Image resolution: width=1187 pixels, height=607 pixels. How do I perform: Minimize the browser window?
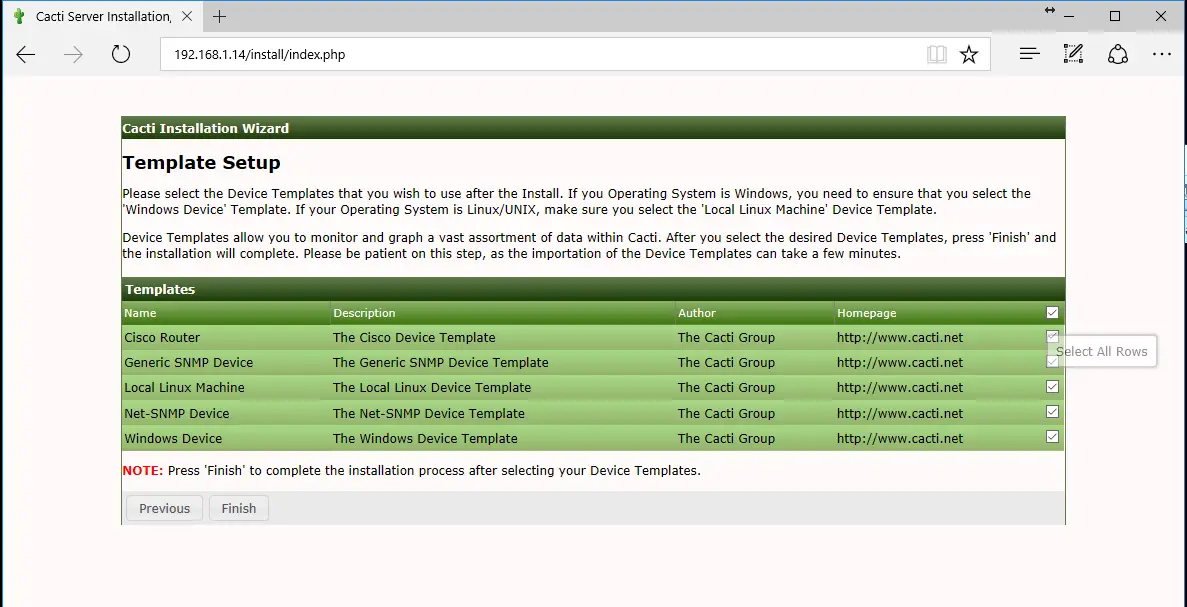[1069, 16]
